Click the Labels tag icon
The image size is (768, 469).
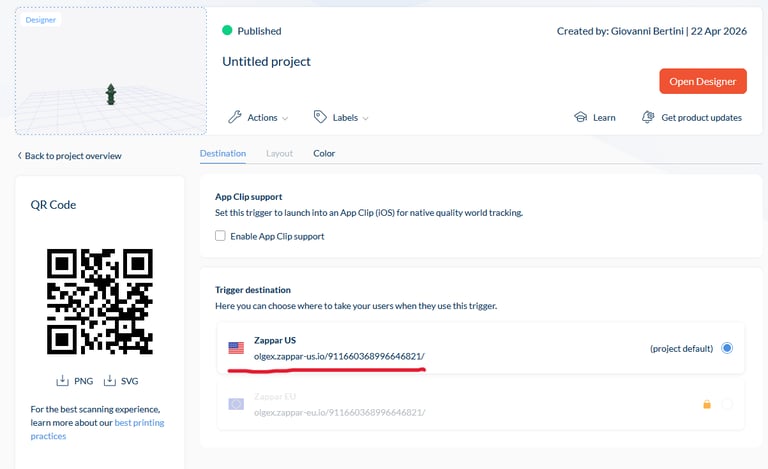click(320, 117)
